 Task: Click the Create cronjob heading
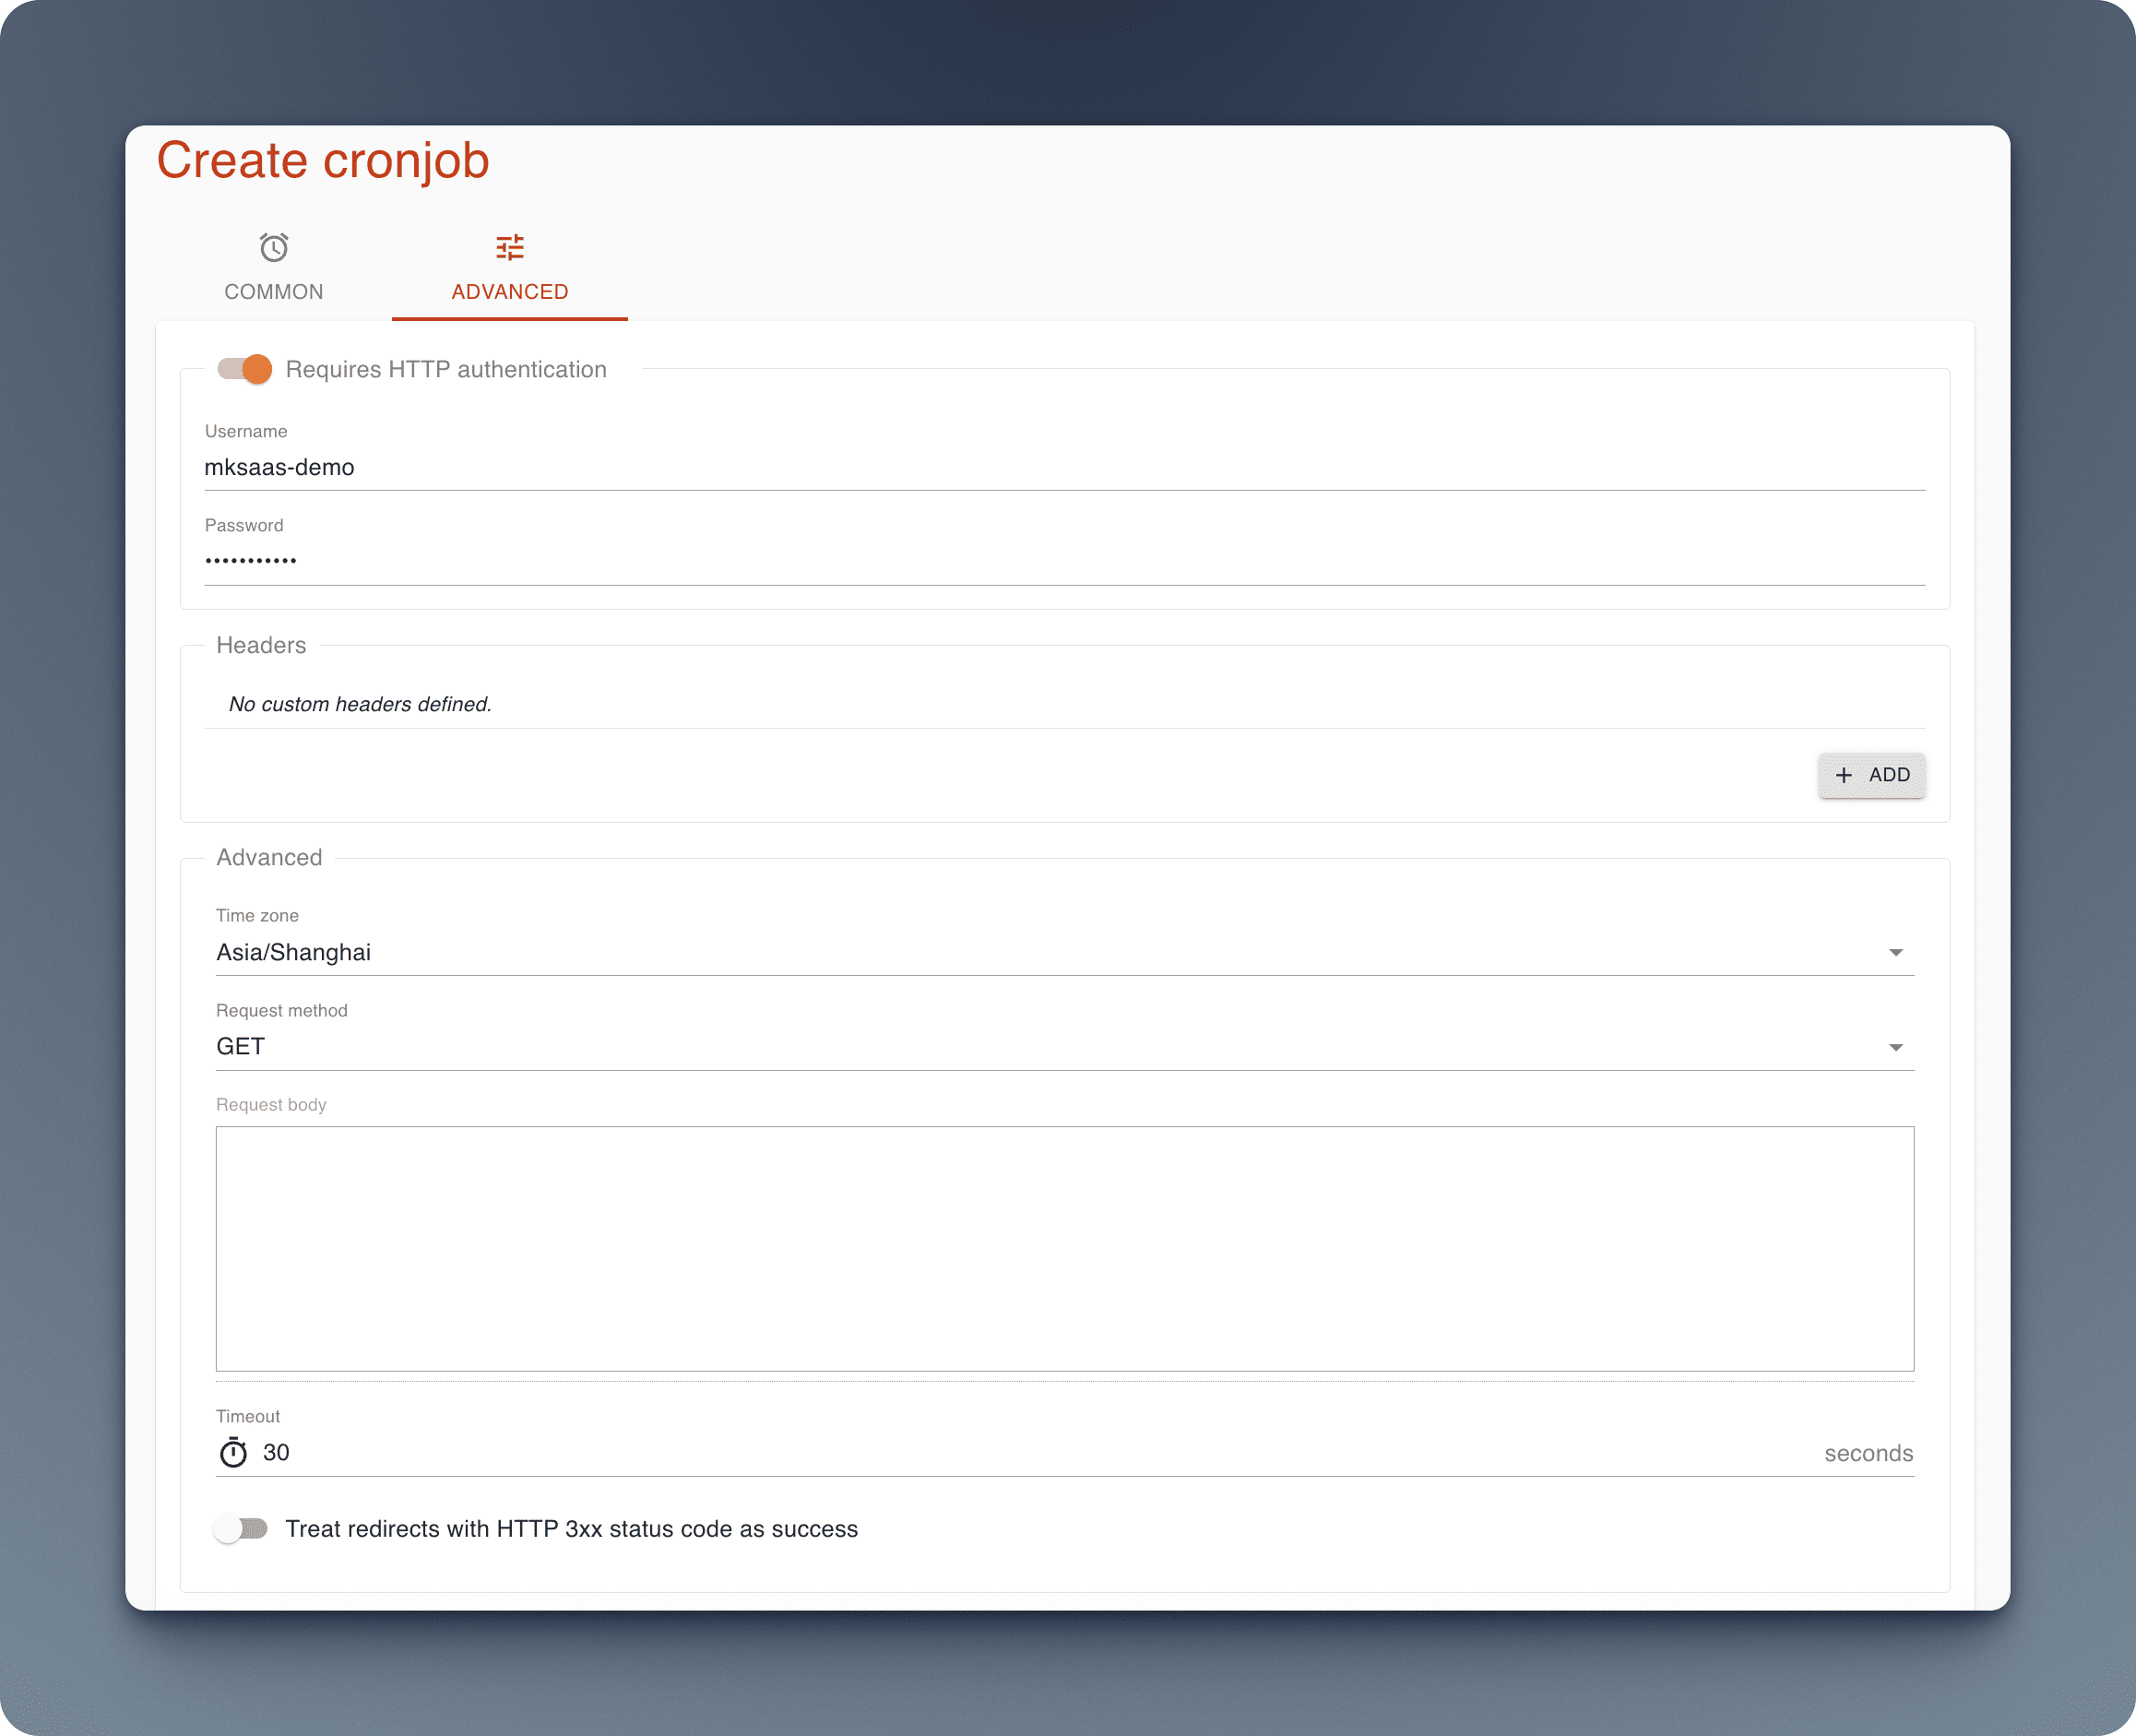322,160
